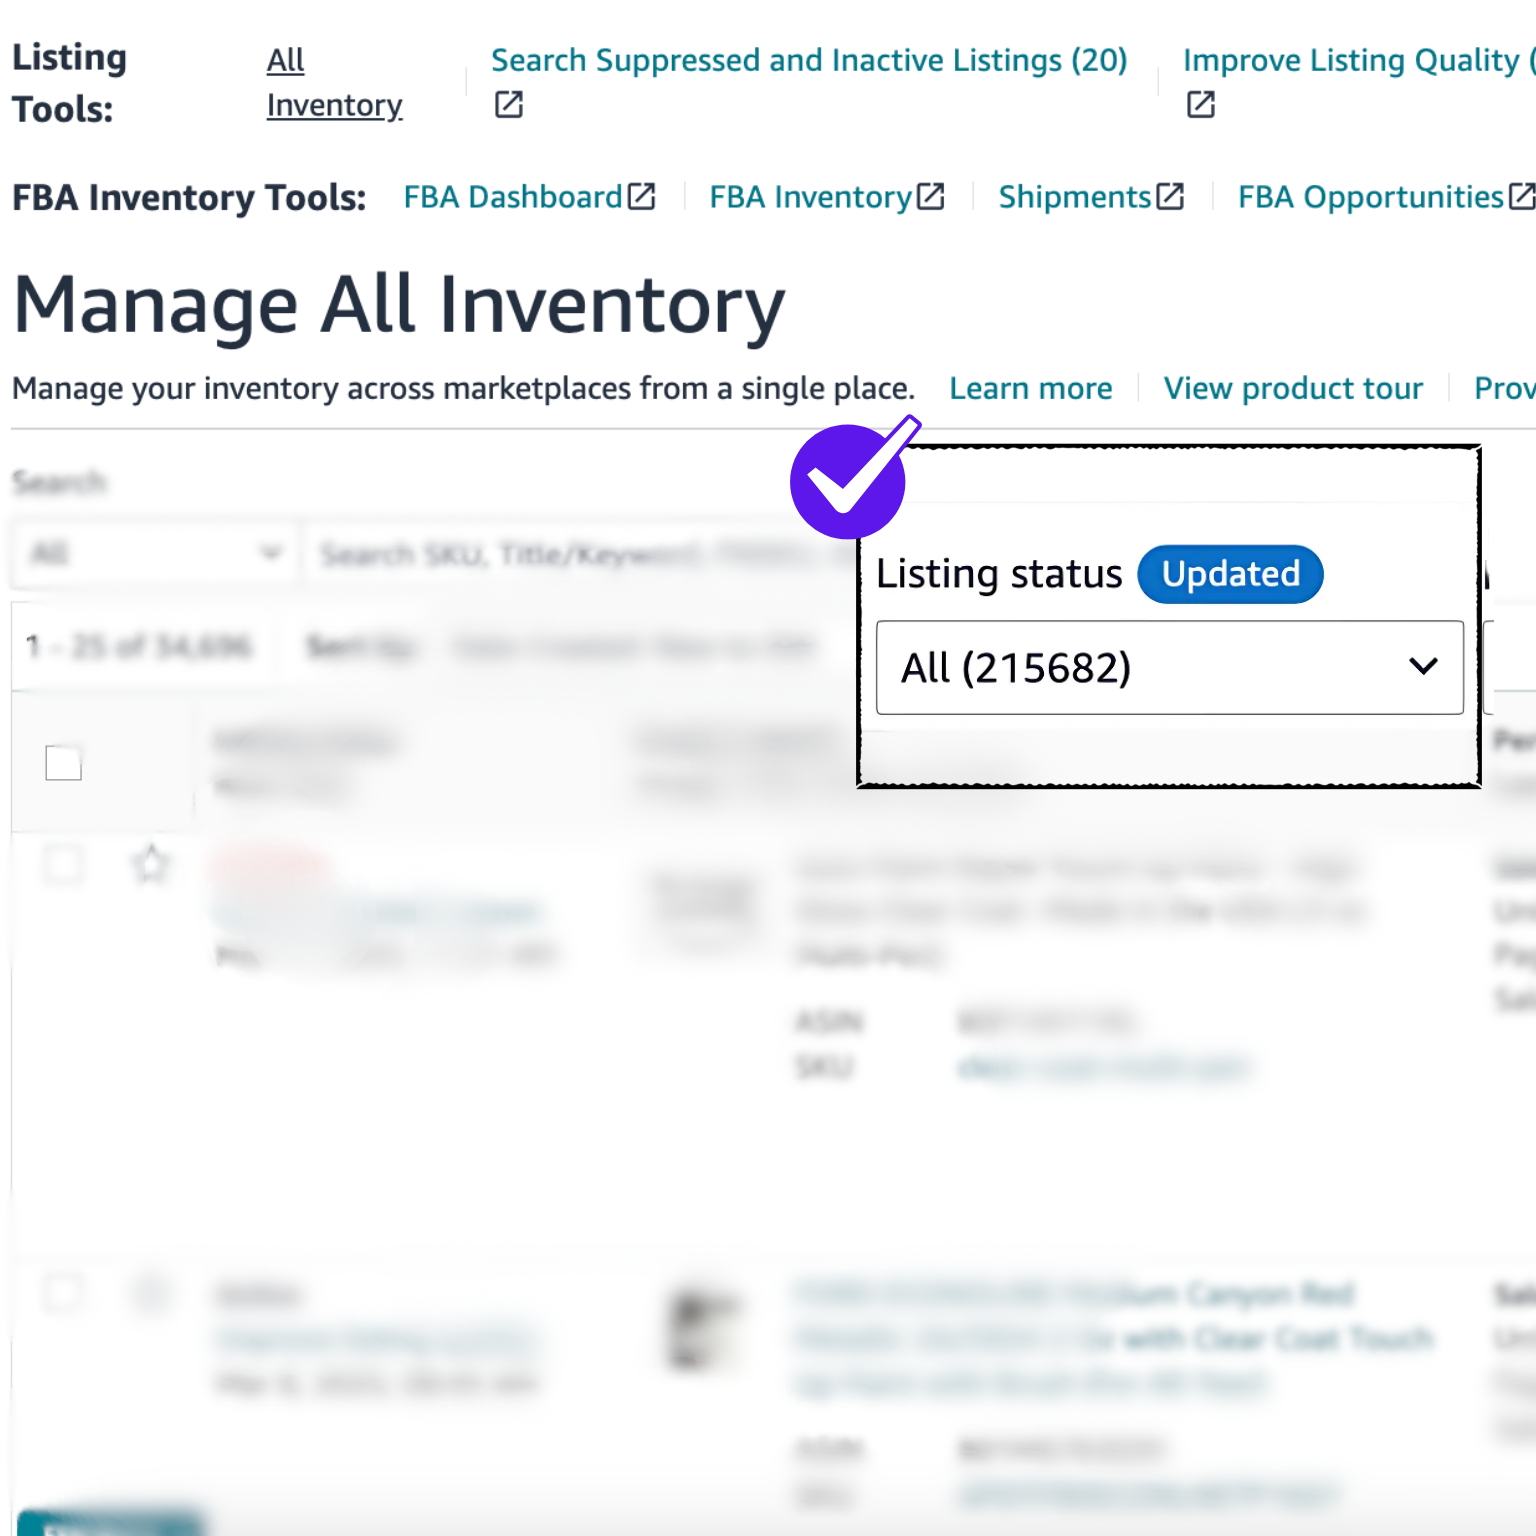1536x1536 pixels.
Task: Click external-link icon next to Shipments
Action: (1170, 197)
